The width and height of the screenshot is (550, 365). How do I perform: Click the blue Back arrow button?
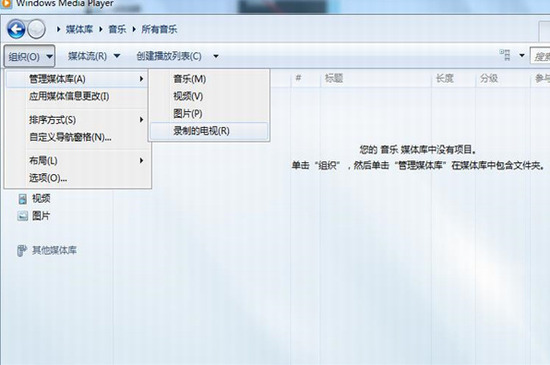16,29
